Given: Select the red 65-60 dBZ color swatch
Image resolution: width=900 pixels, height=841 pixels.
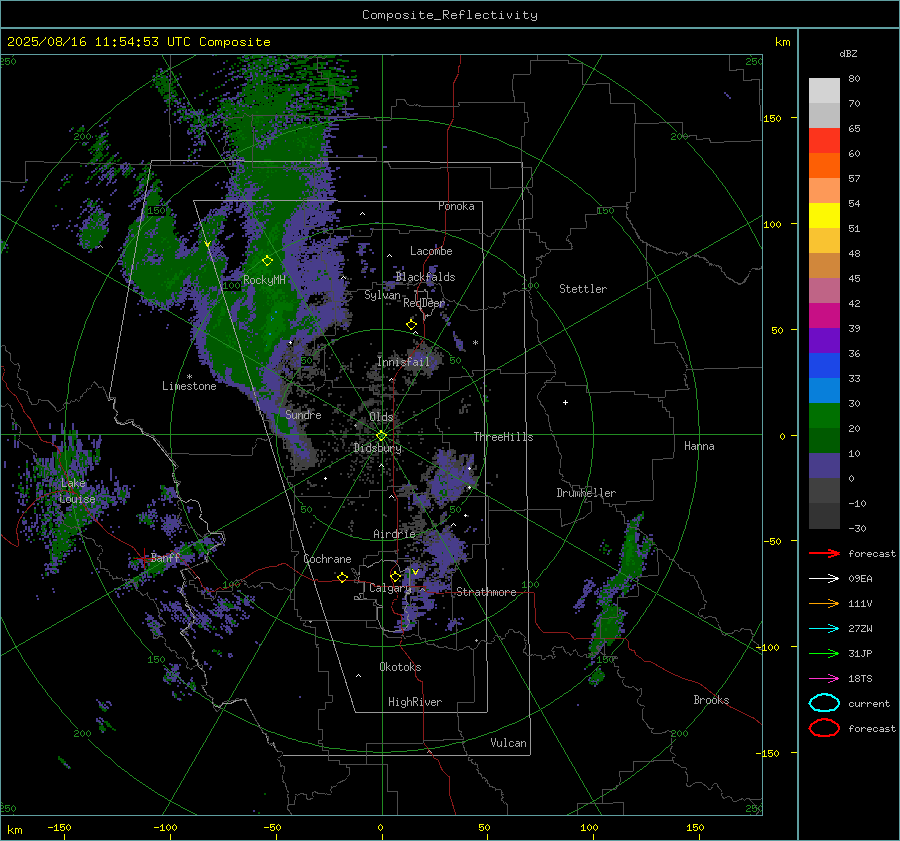Looking at the screenshot, I should tap(824, 141).
